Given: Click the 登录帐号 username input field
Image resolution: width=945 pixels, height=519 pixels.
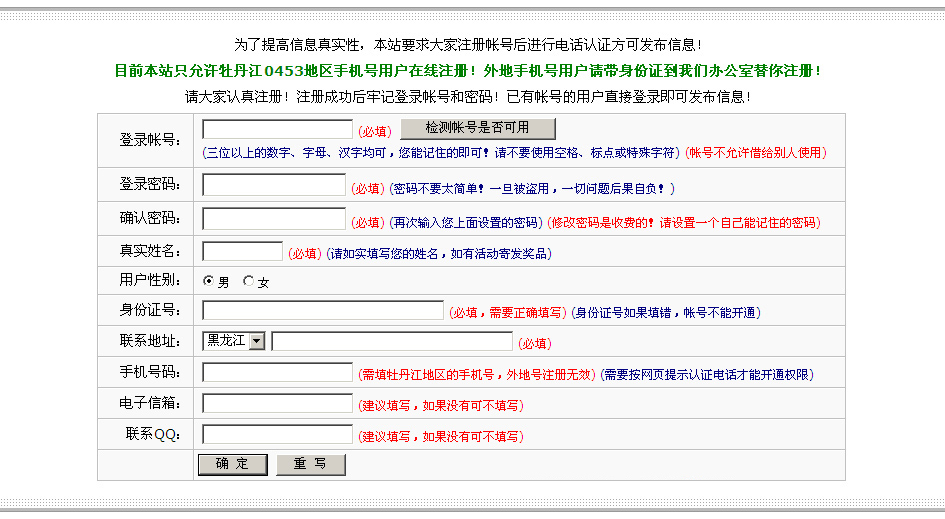Looking at the screenshot, I should 277,129.
